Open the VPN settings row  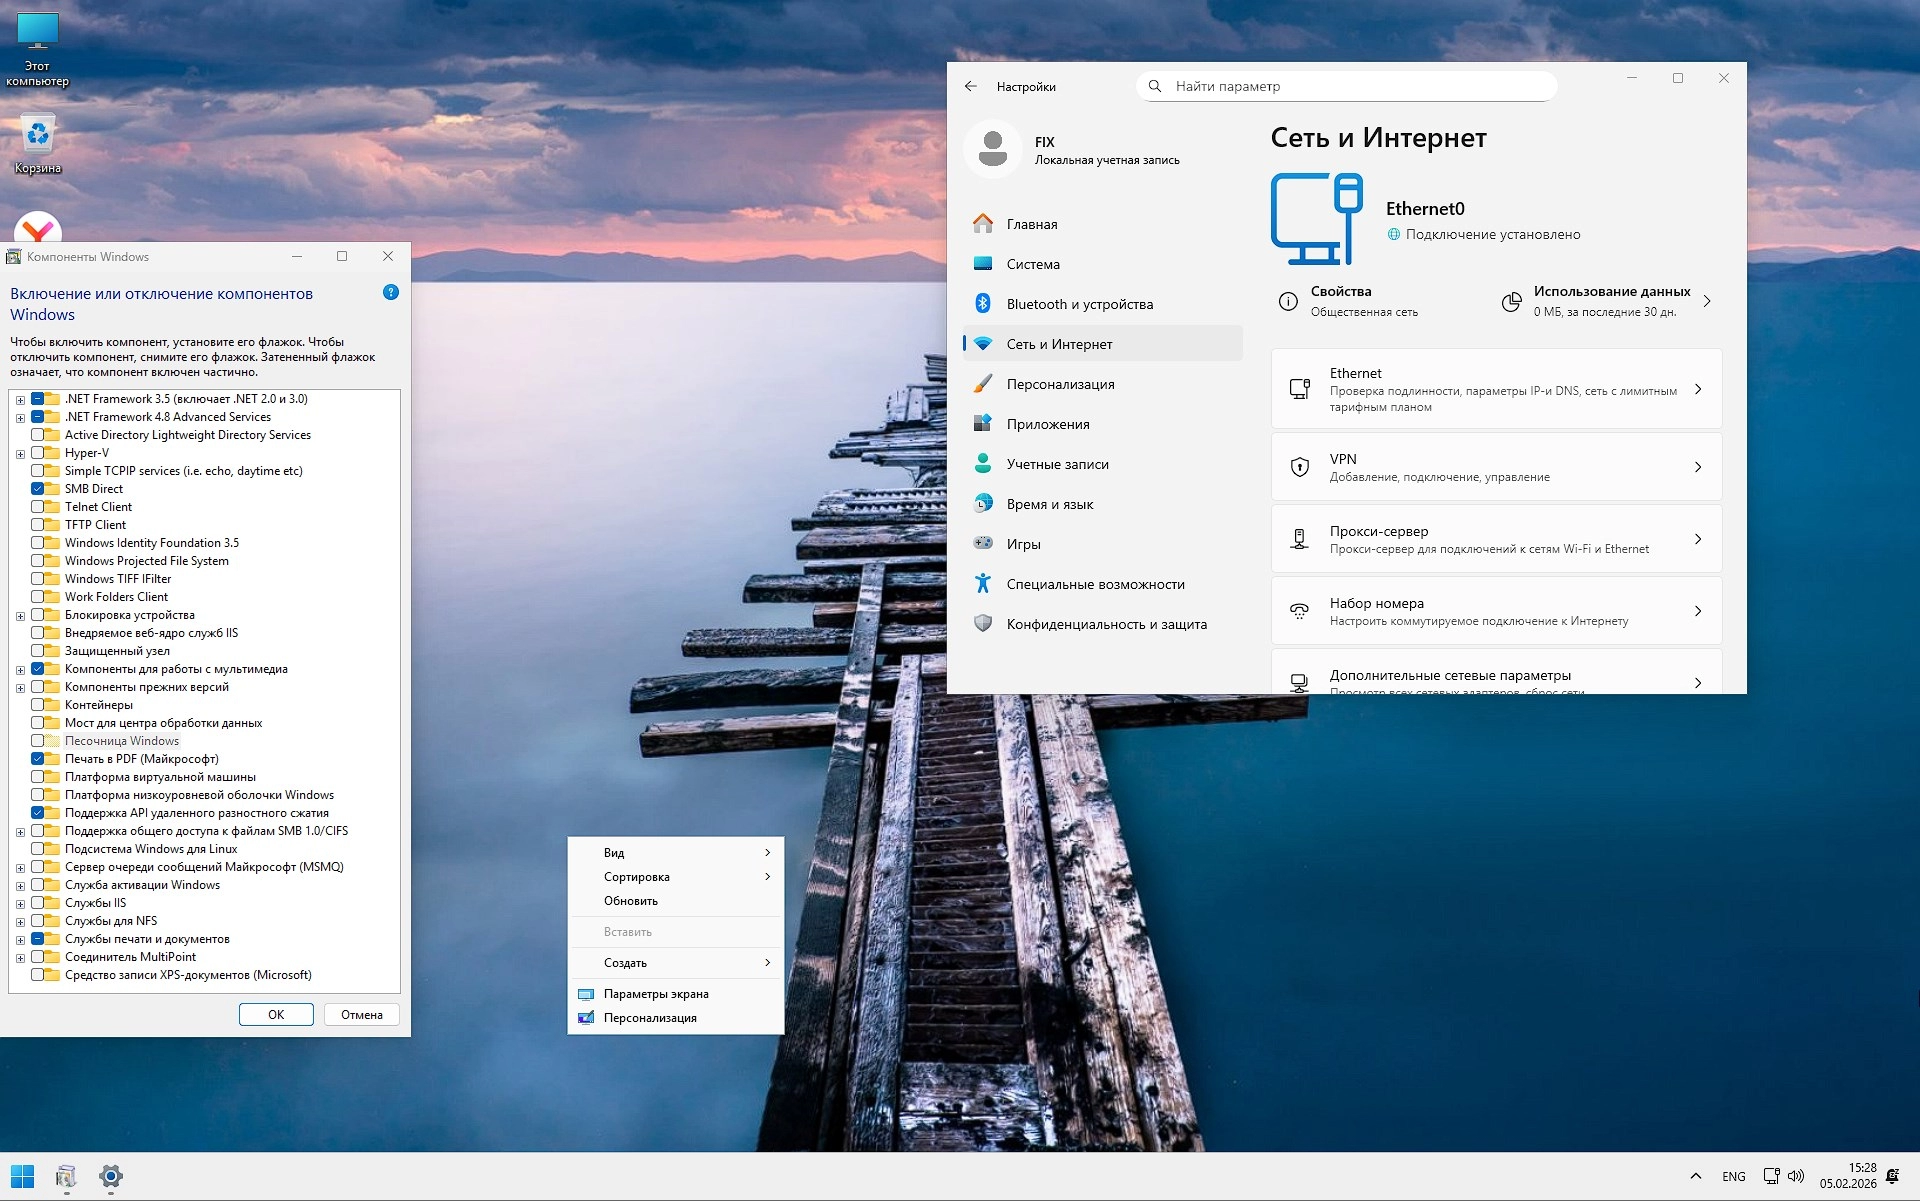pos(1496,467)
